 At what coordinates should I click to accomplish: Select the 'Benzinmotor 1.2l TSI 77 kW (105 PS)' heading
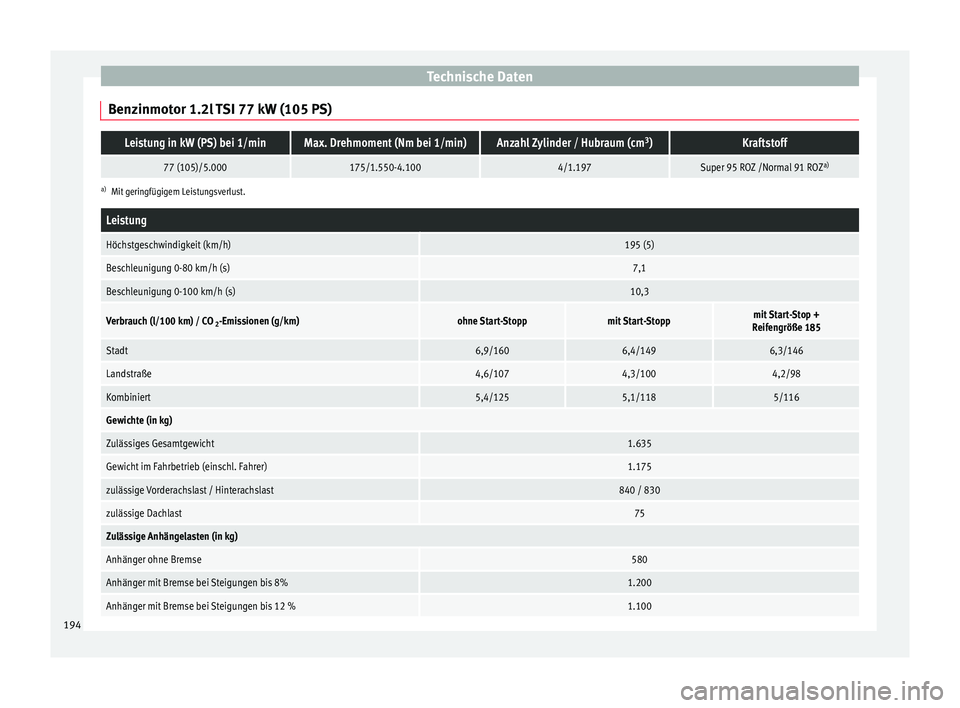tap(220, 109)
